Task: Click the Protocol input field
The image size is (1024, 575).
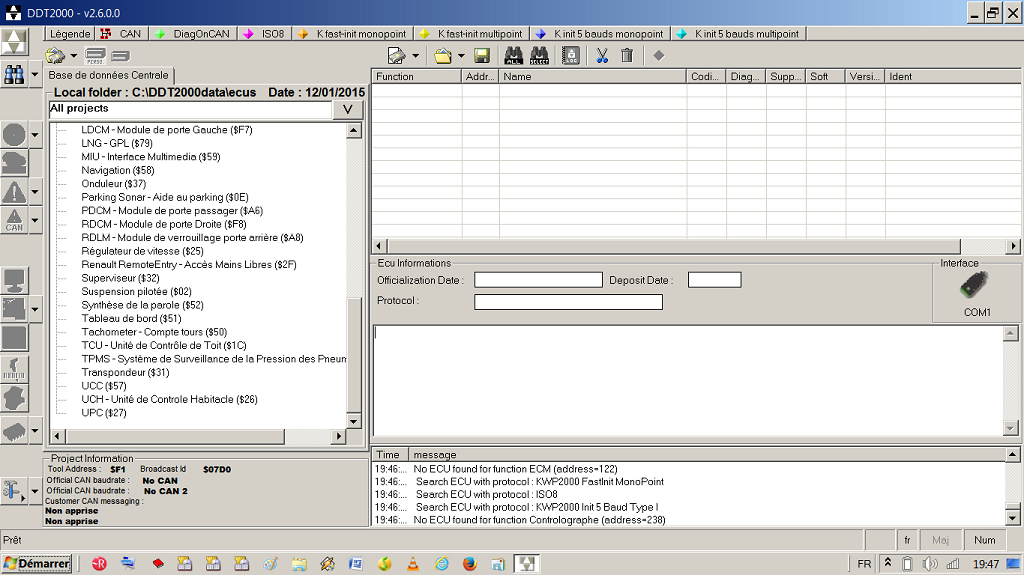Action: tap(567, 302)
